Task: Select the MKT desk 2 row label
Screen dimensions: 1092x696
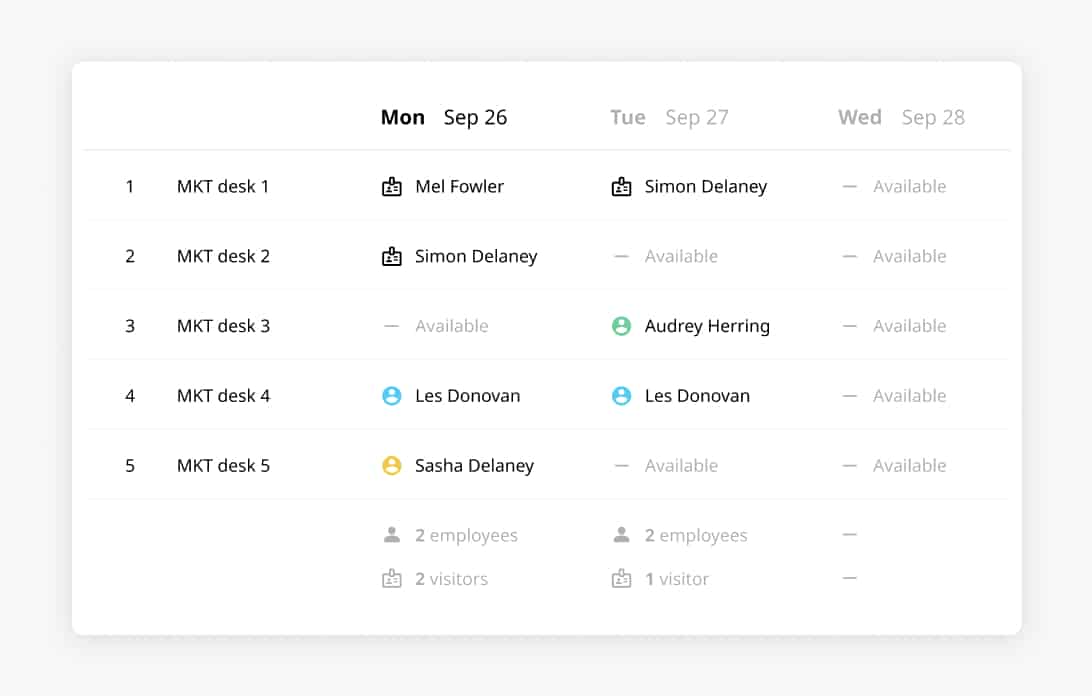Action: coord(223,256)
